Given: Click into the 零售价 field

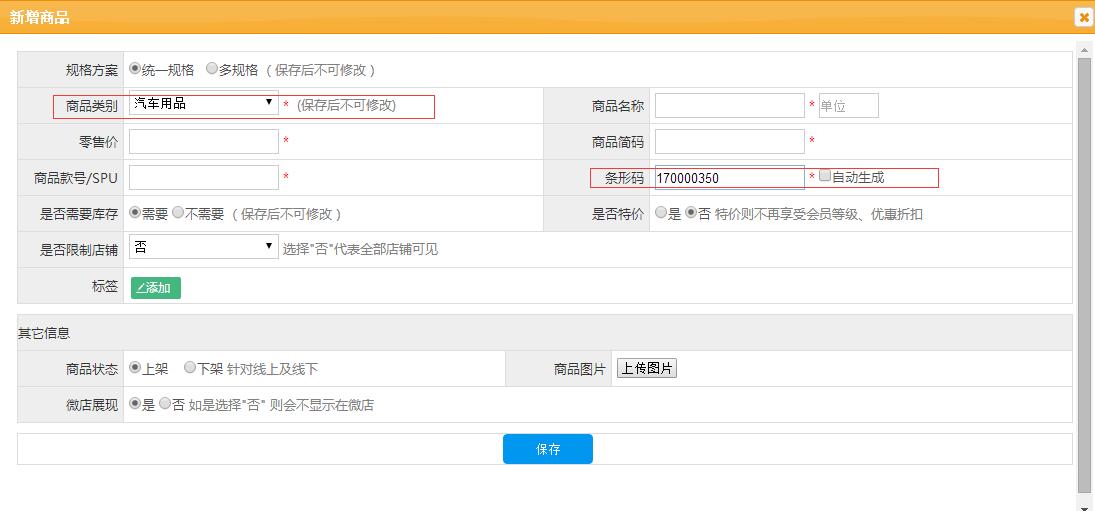Looking at the screenshot, I should pyautogui.click(x=204, y=142).
